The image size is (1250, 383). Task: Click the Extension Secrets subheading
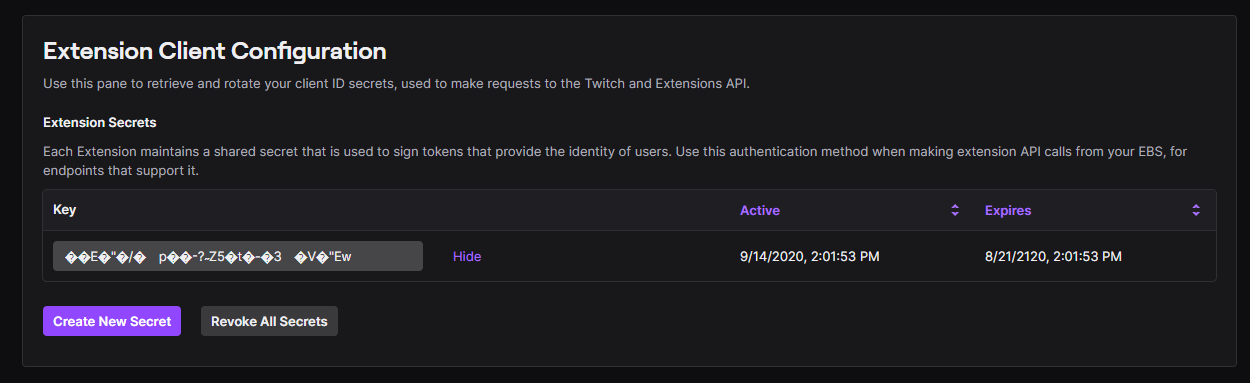pos(100,122)
